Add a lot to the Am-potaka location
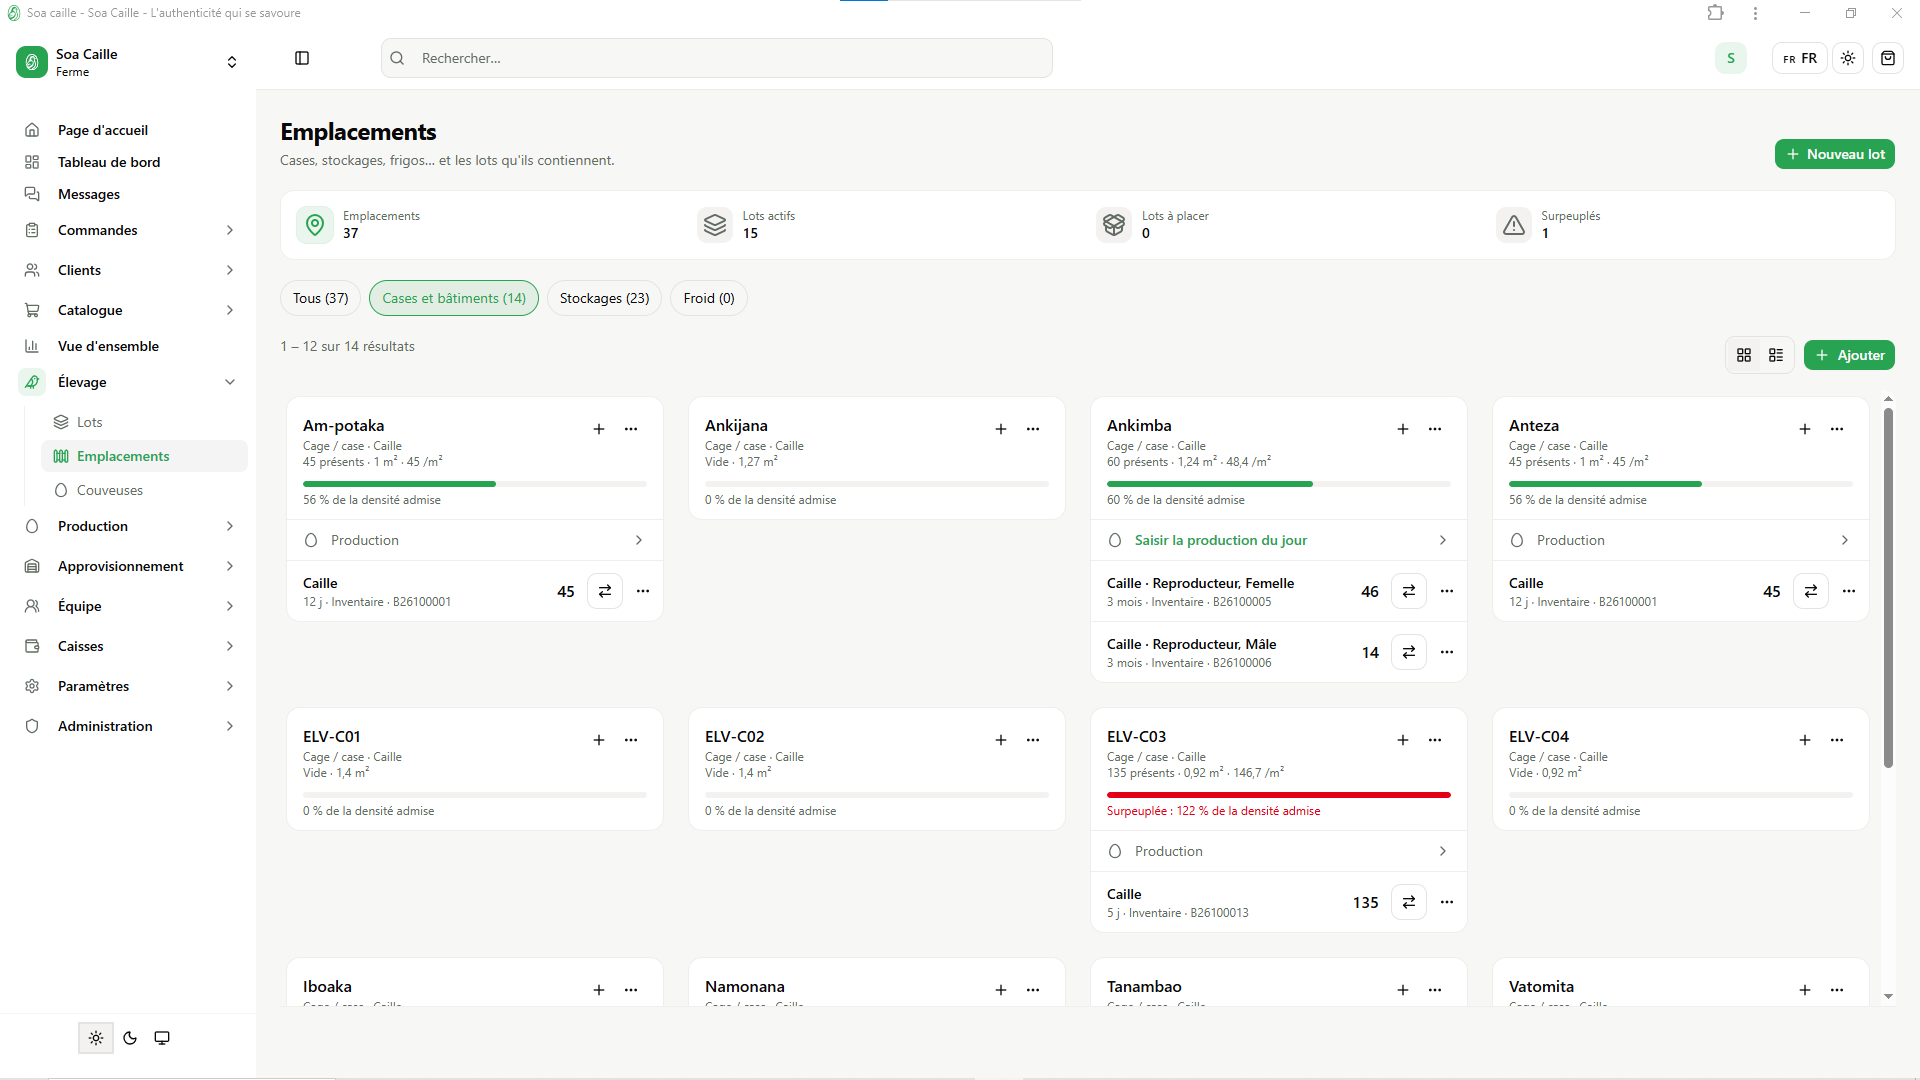The height and width of the screenshot is (1080, 1920). [x=599, y=429]
